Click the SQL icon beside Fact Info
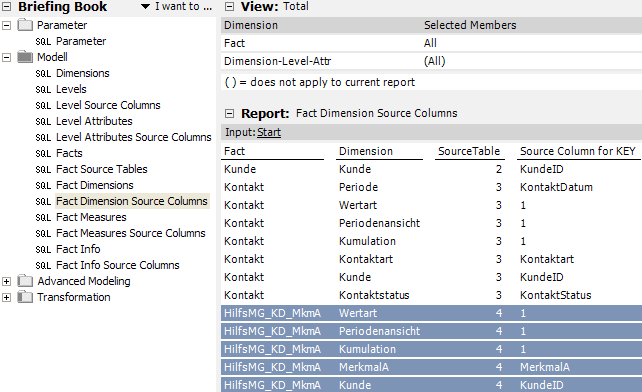 tap(43, 249)
